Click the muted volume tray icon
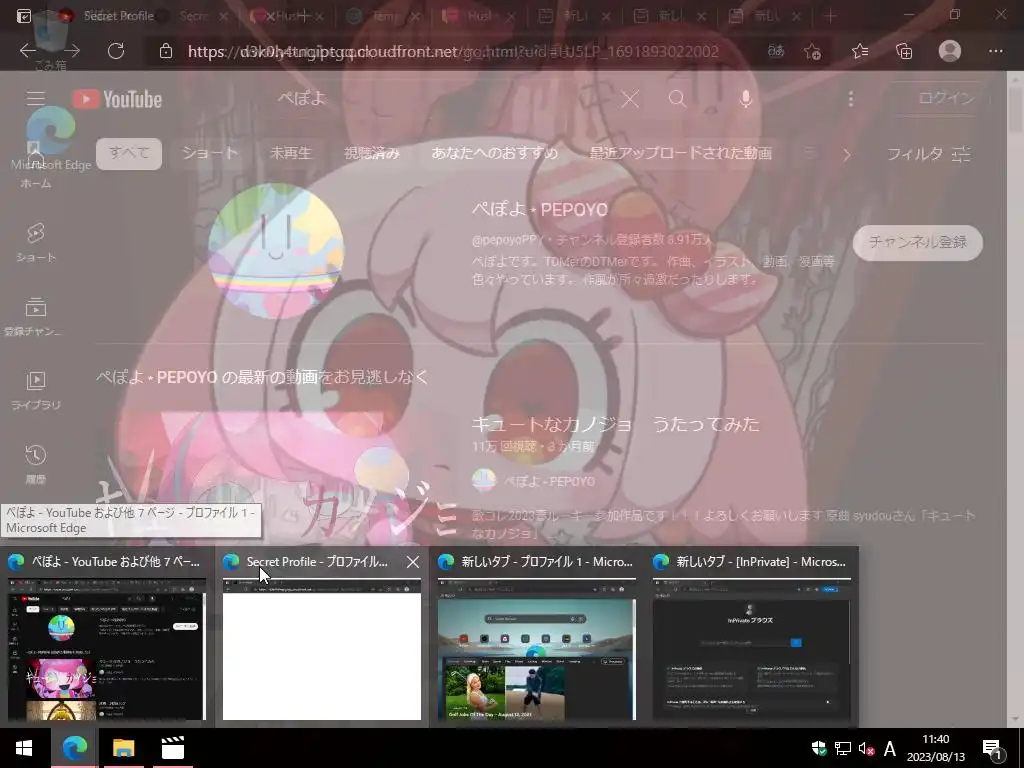 [866, 748]
